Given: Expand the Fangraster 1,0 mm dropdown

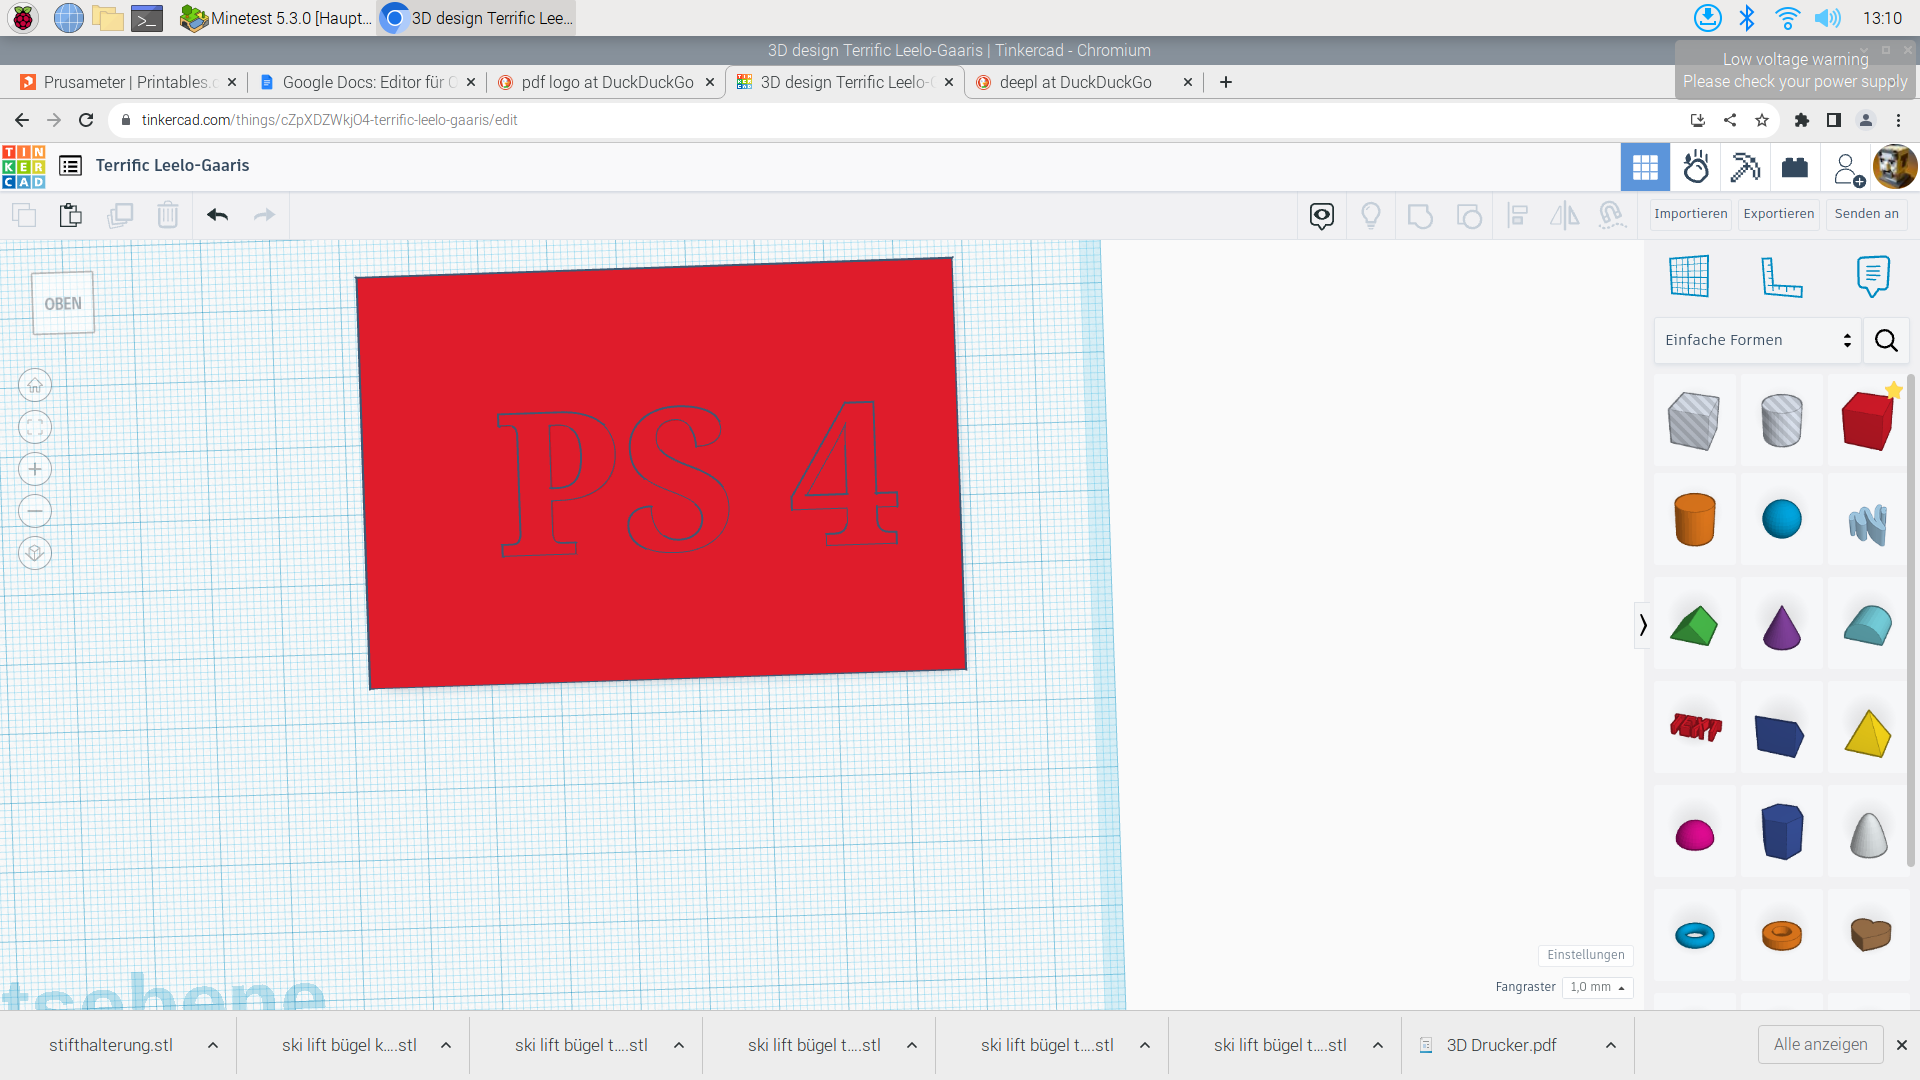Looking at the screenshot, I should [1597, 987].
